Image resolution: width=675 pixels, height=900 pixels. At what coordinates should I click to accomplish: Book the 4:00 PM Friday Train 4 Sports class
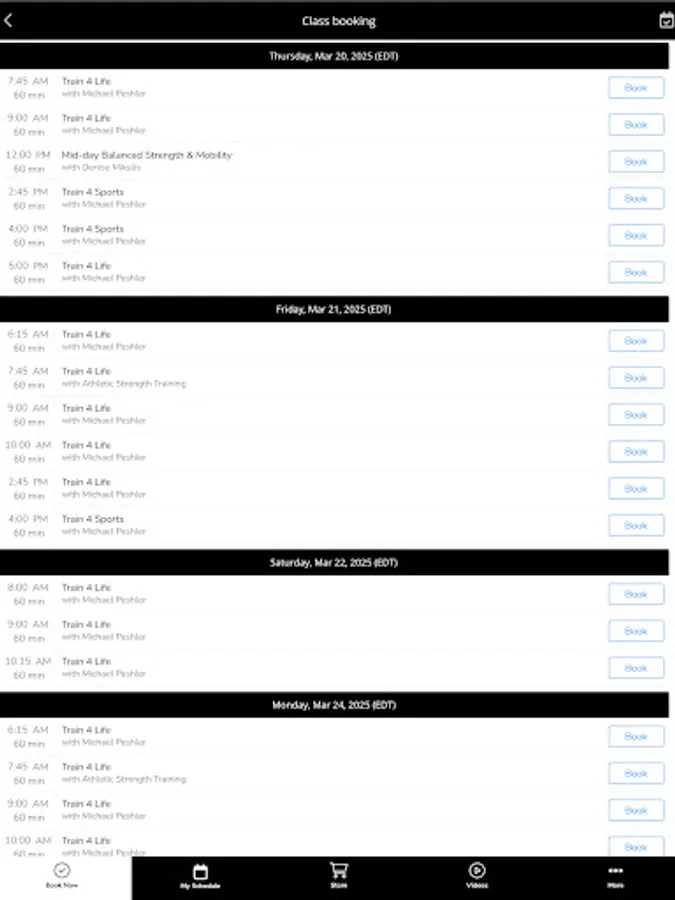[x=636, y=525]
